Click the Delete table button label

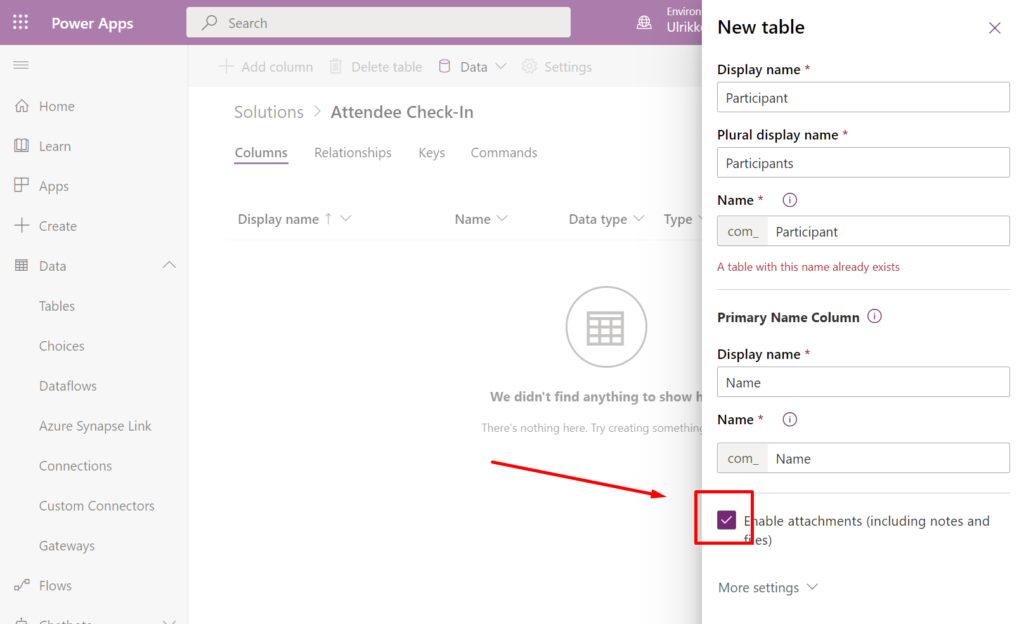(x=387, y=67)
